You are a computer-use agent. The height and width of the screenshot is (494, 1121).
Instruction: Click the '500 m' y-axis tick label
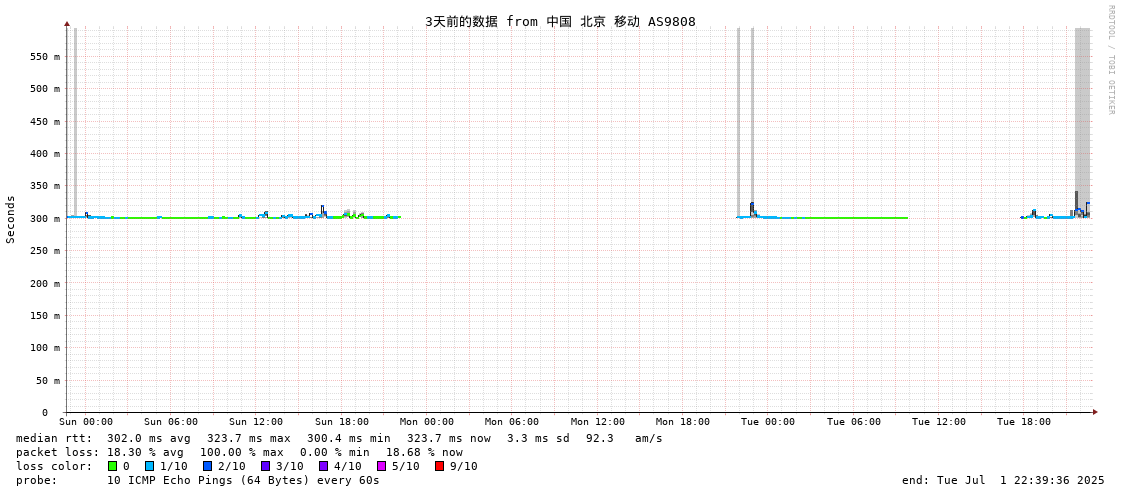pos(46,89)
